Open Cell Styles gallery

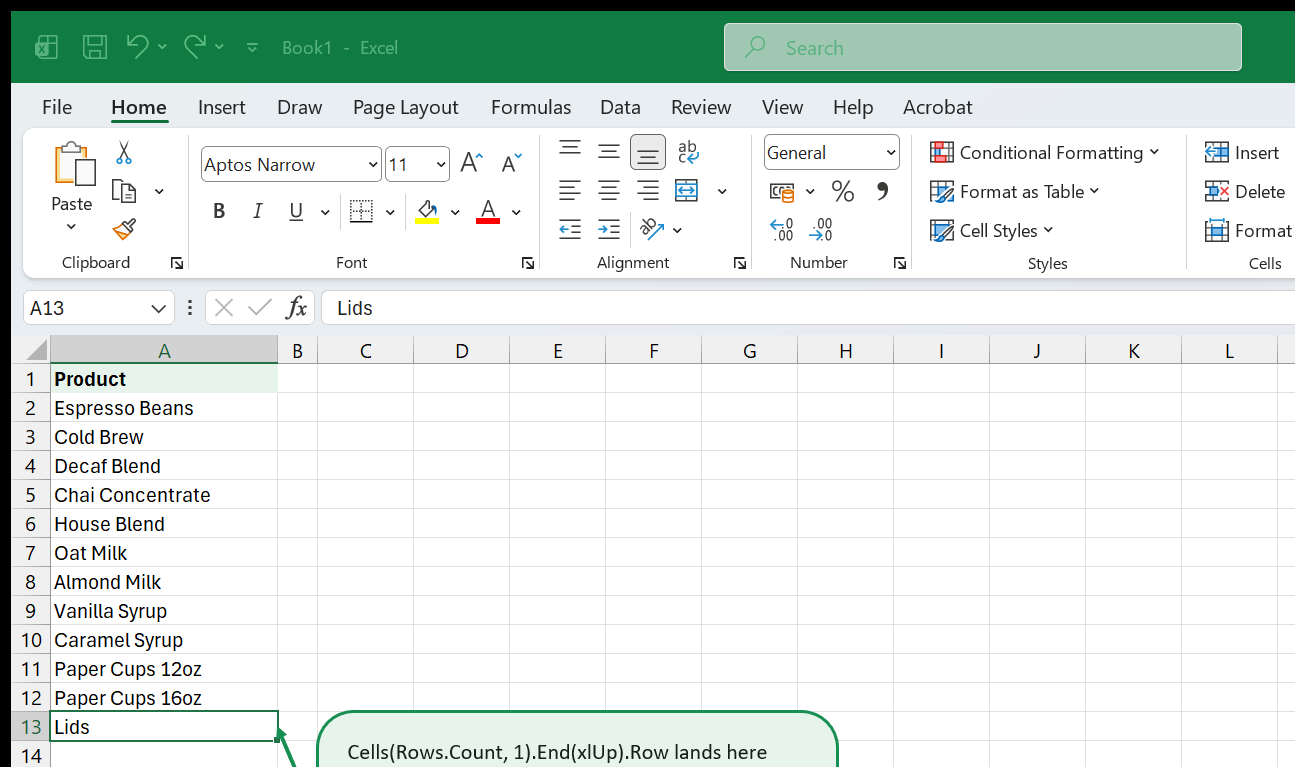[991, 230]
